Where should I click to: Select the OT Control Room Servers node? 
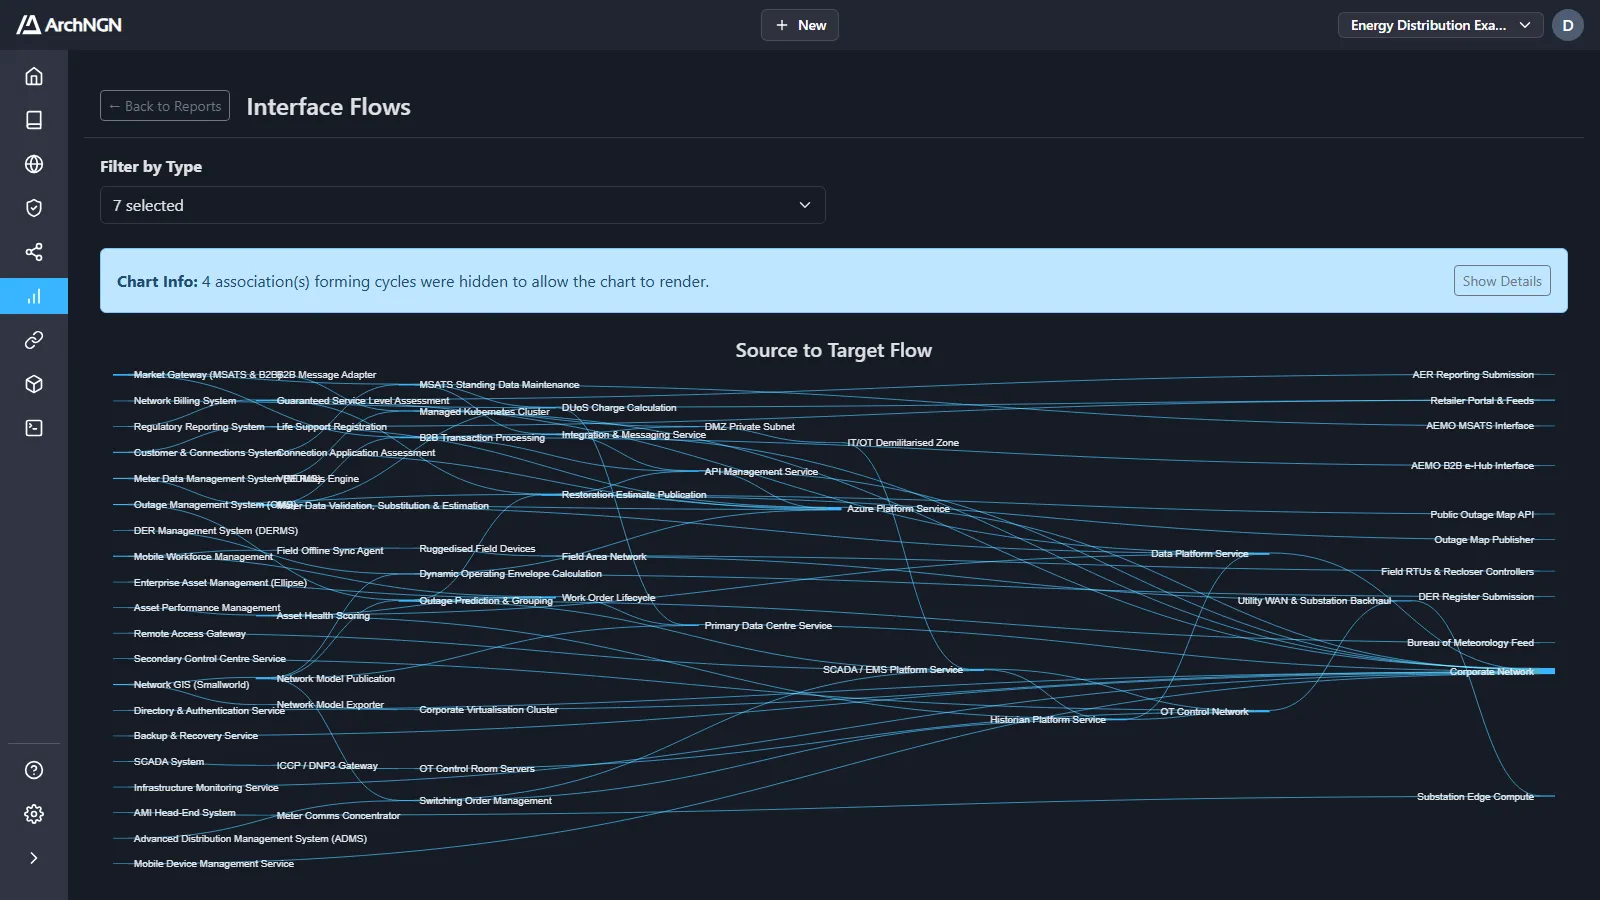click(477, 769)
